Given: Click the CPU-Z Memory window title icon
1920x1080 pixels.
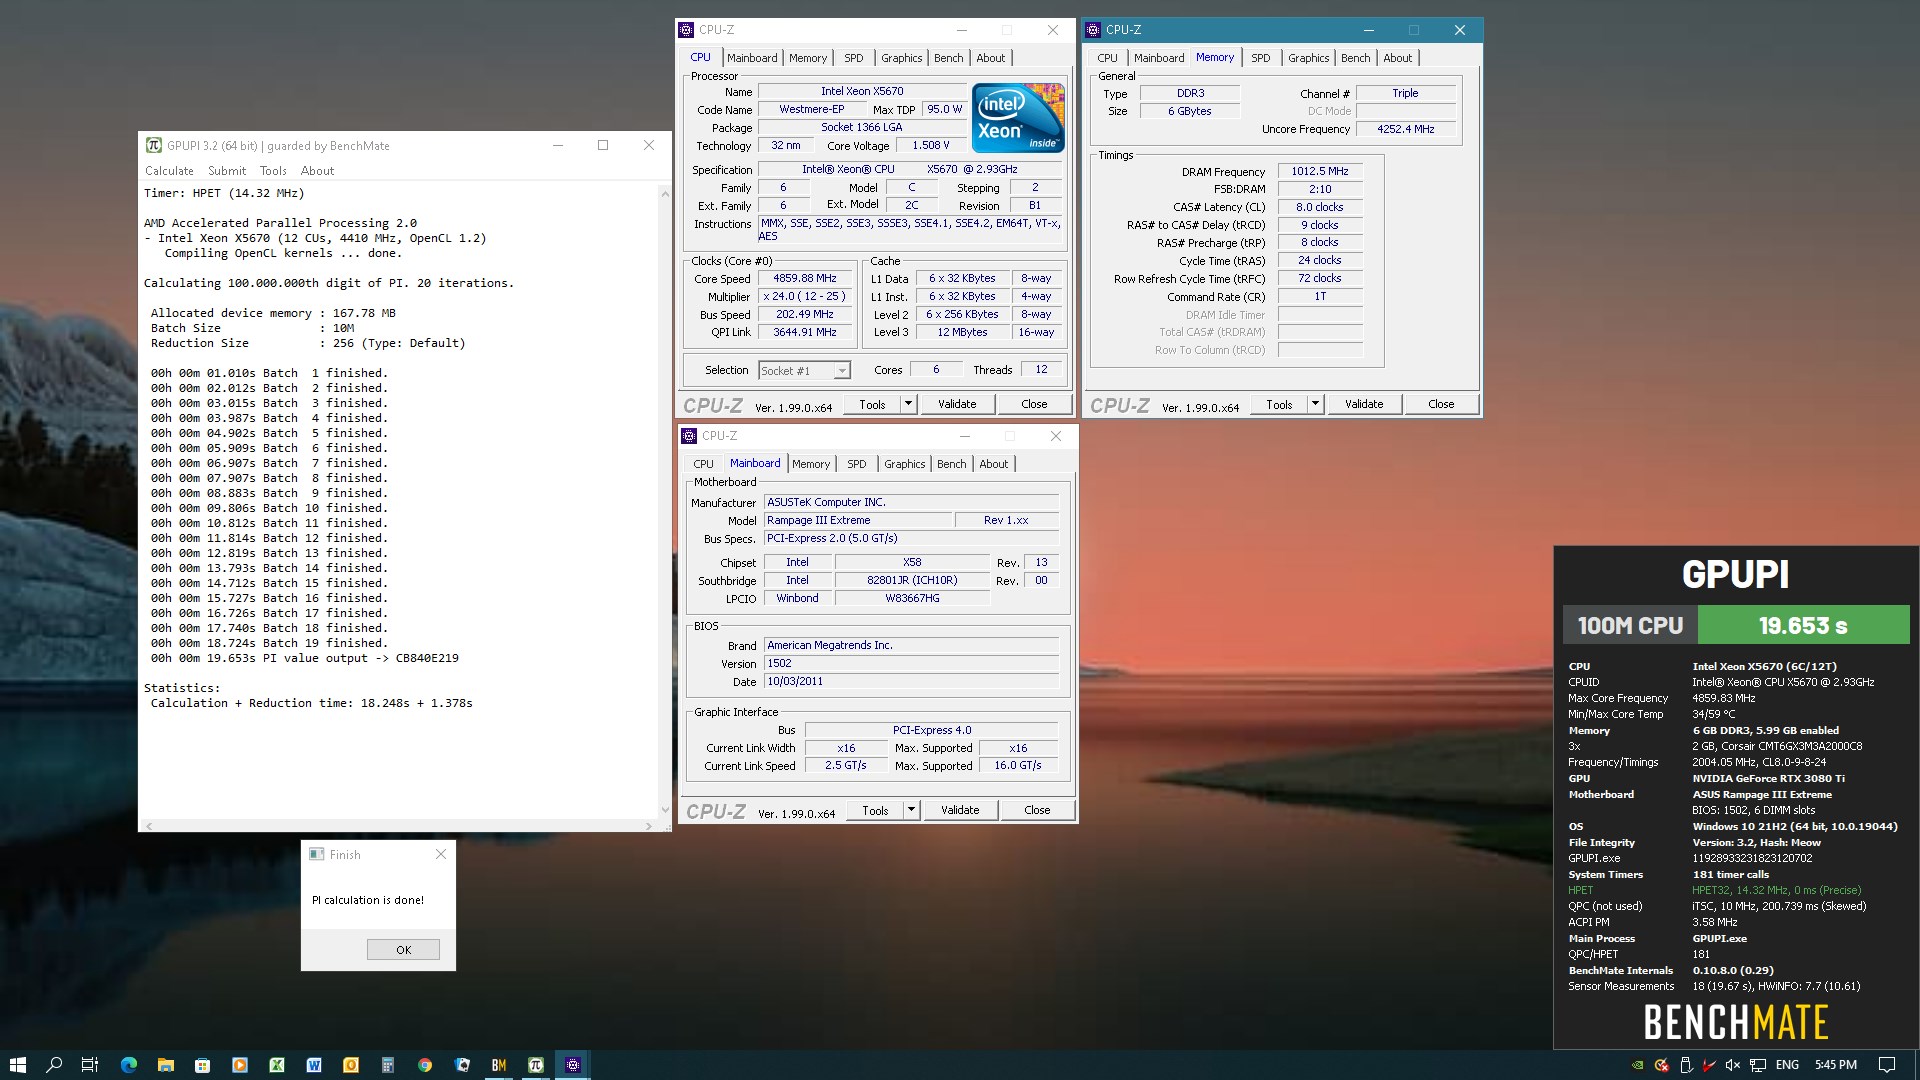Looking at the screenshot, I should coord(1093,30).
